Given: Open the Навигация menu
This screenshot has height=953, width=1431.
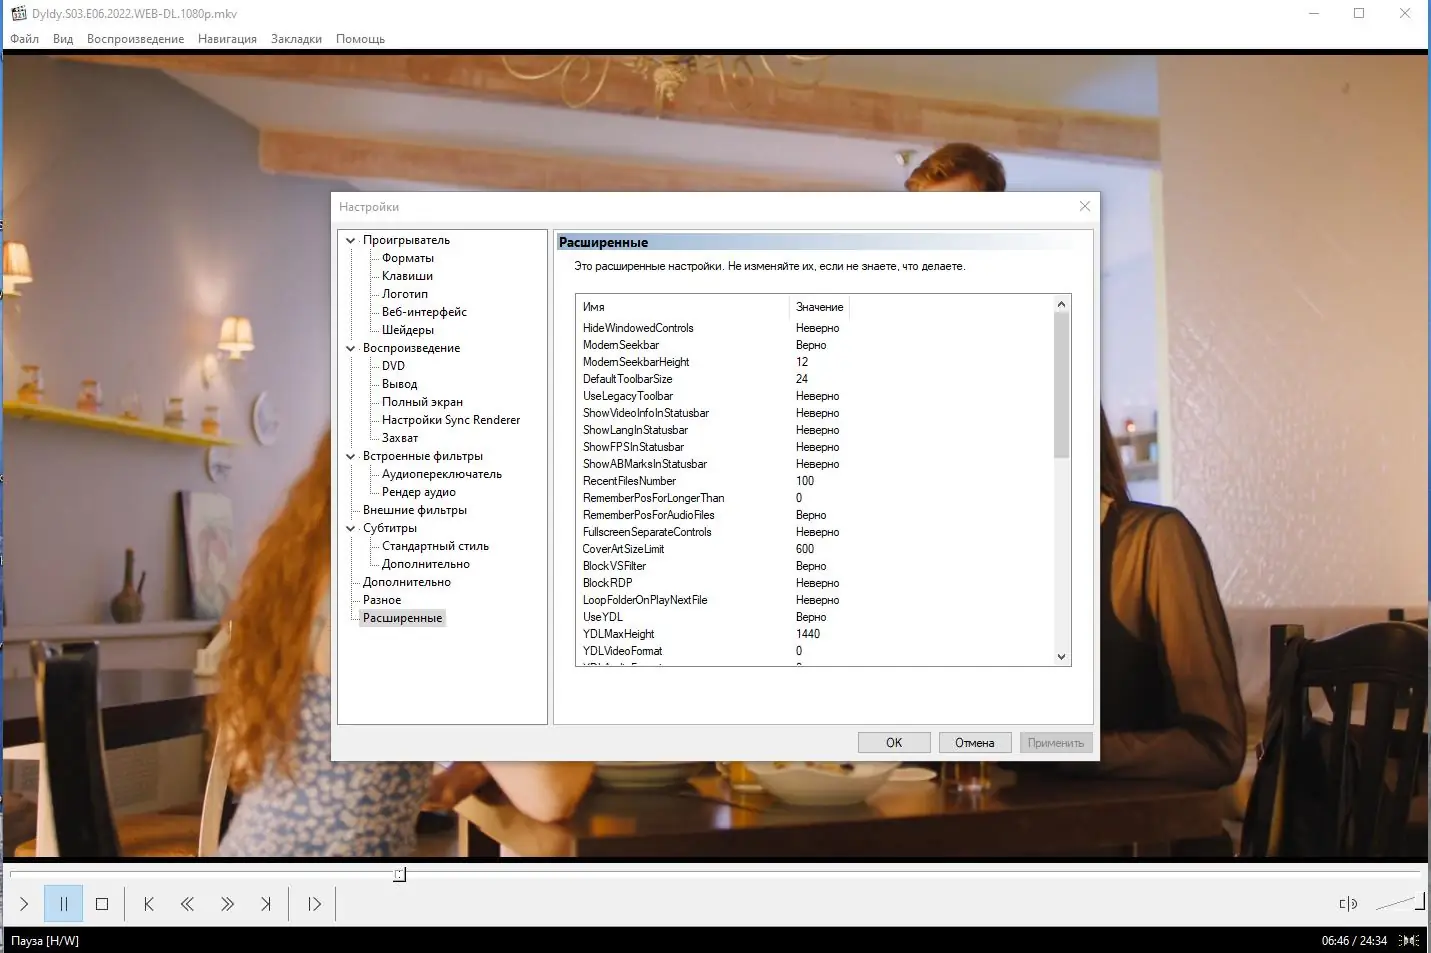Looking at the screenshot, I should point(227,39).
